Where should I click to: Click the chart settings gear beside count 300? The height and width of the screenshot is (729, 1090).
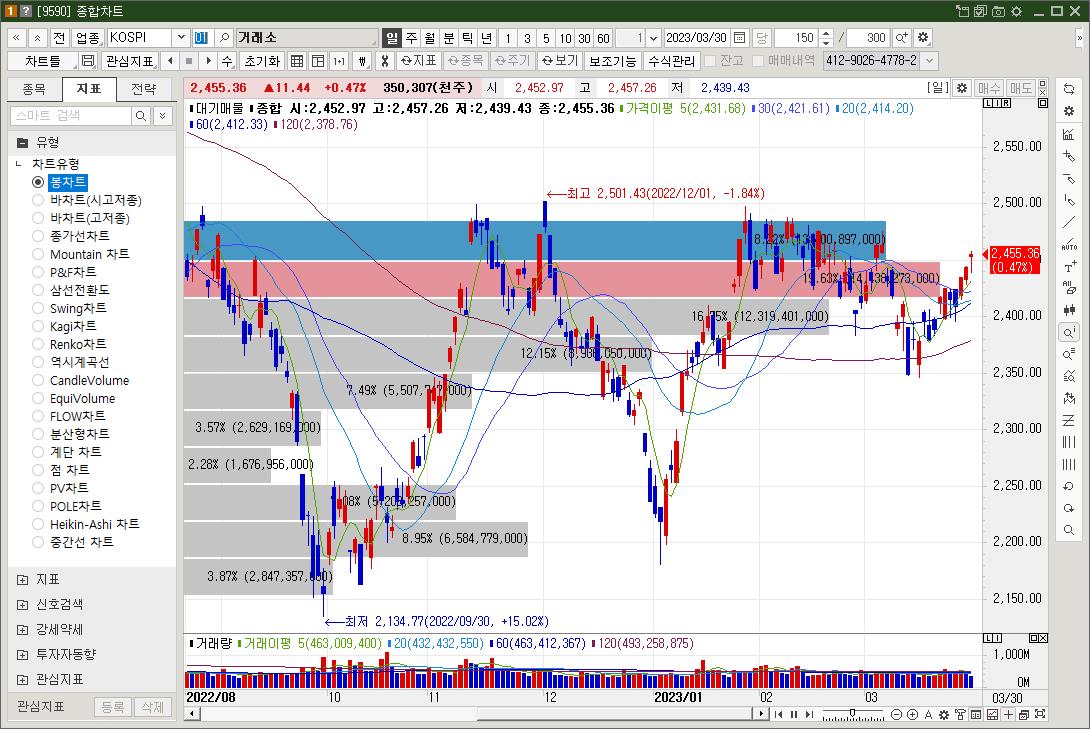[922, 38]
